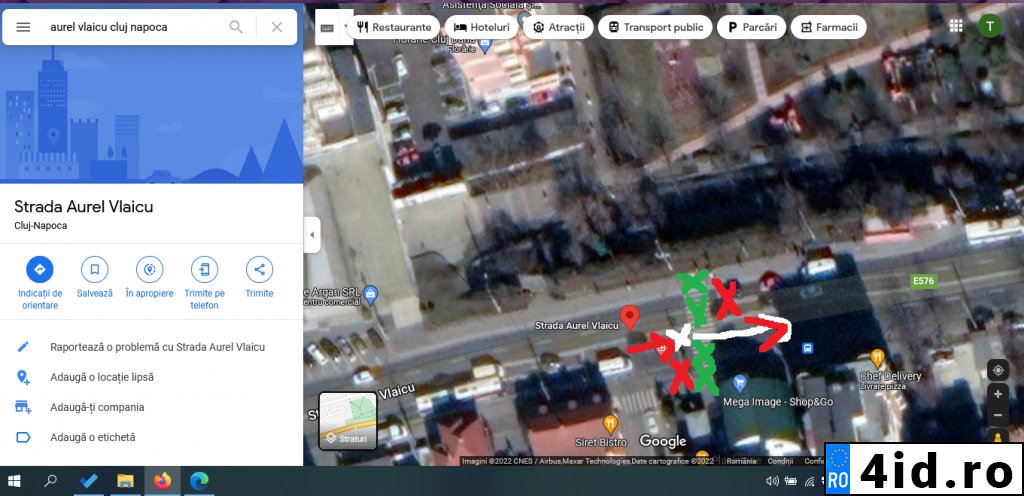Open the account avatar T
This screenshot has height=496, width=1024.
(990, 25)
